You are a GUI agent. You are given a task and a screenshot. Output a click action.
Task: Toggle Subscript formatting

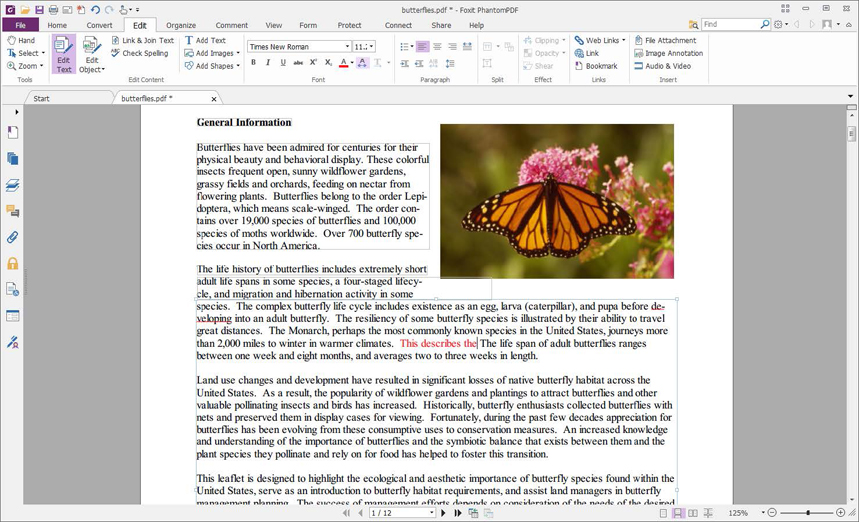click(328, 62)
